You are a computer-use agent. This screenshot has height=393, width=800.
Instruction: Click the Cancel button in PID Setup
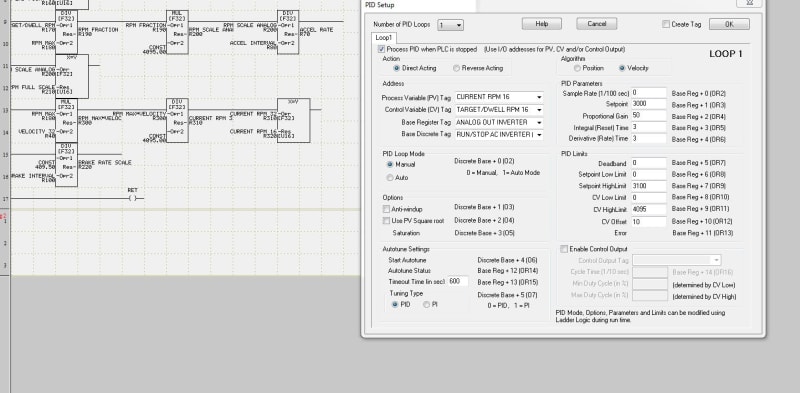point(596,24)
